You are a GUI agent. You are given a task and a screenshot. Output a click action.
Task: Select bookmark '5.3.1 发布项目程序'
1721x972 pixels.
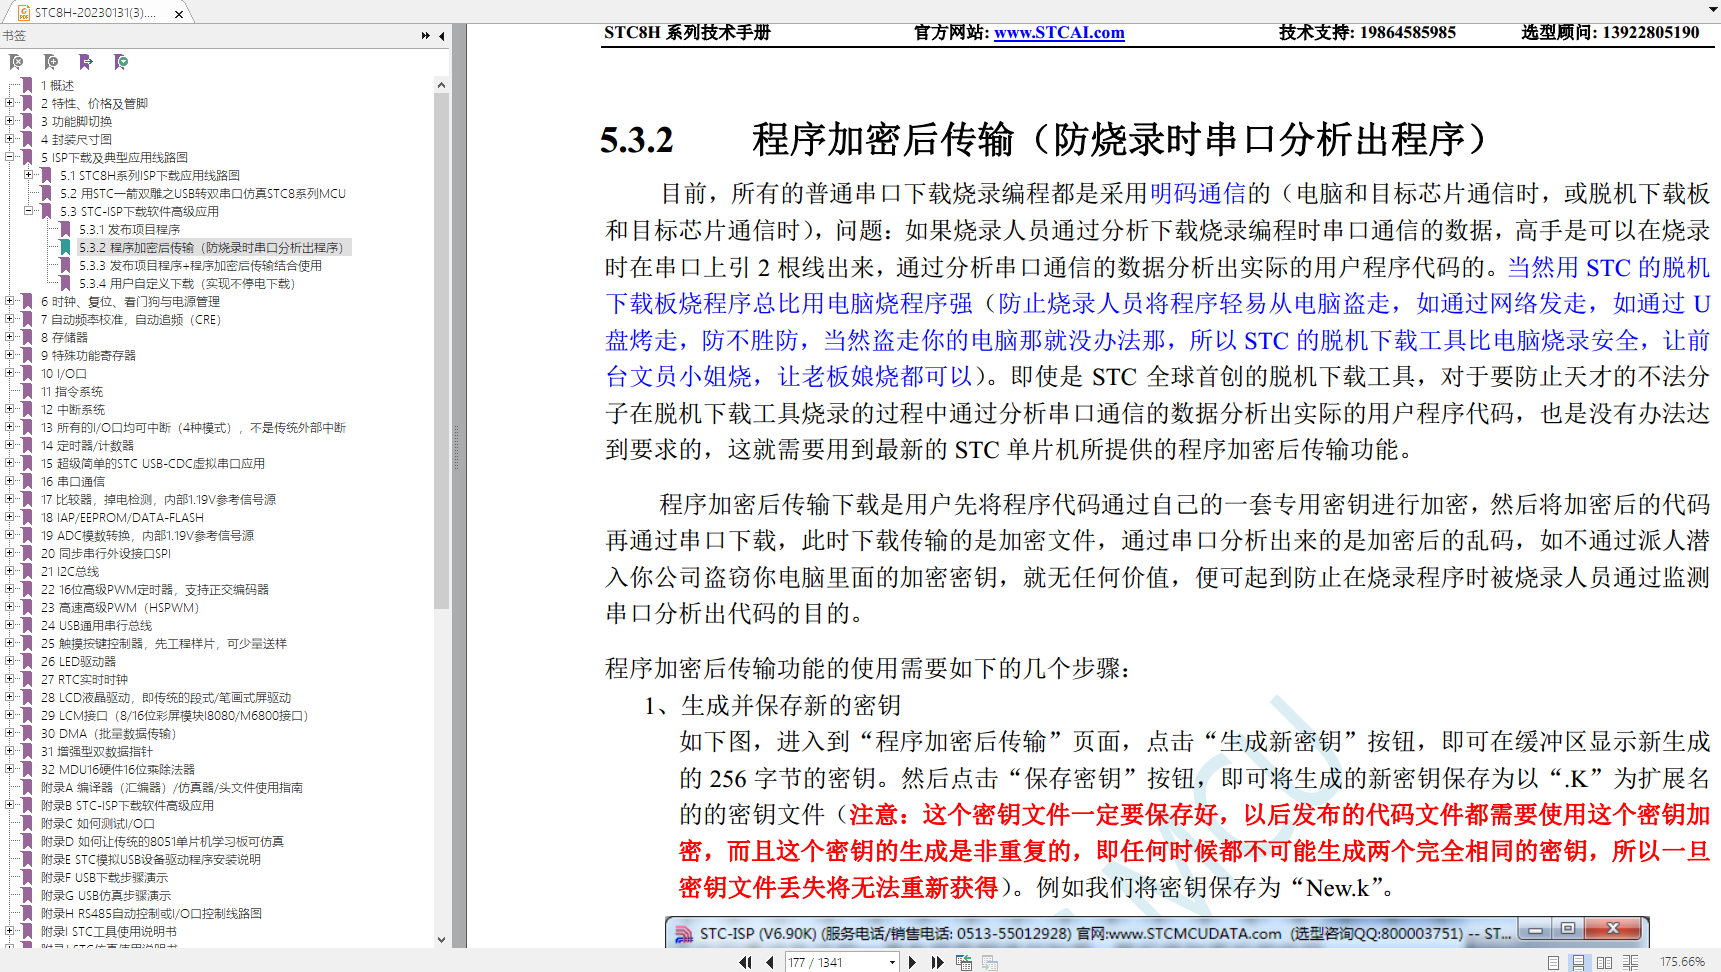(x=129, y=229)
